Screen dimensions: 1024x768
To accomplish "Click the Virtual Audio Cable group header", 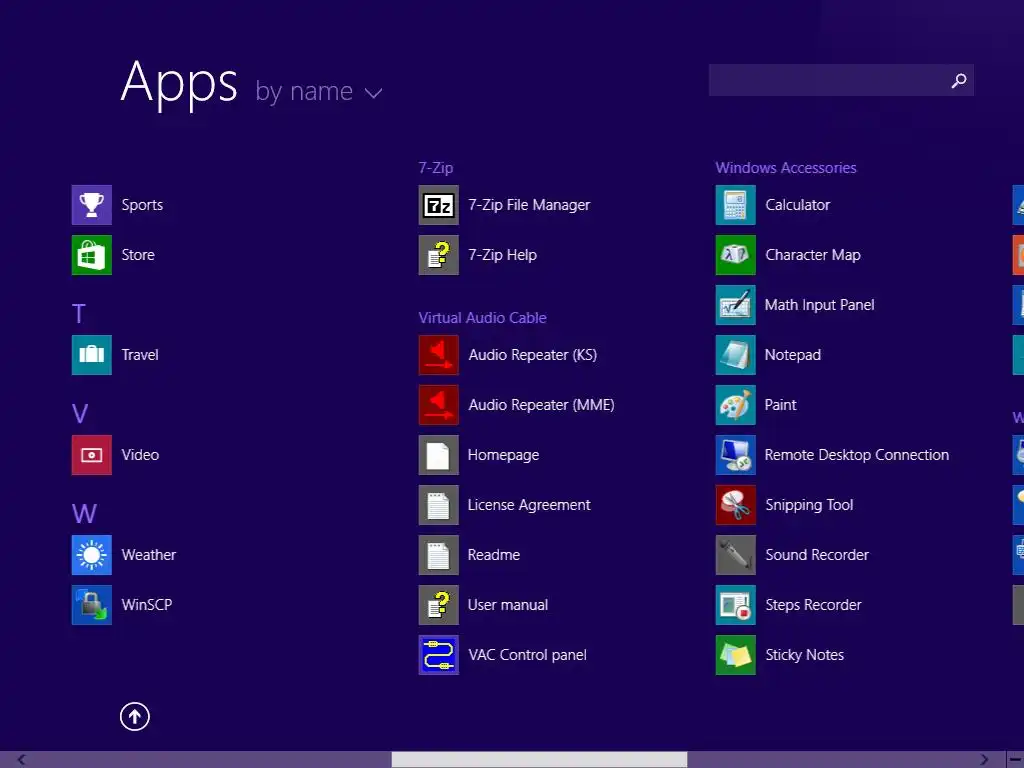I will [x=483, y=318].
